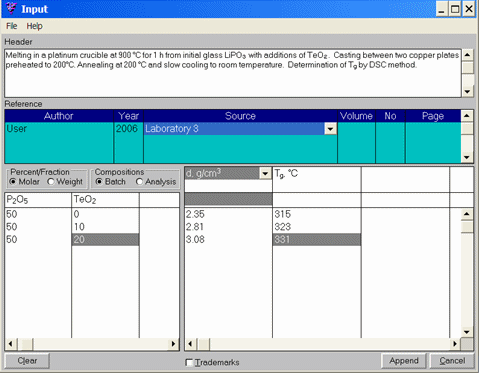This screenshot has width=479, height=373.
Task: Click the TeO2 column header
Action: pos(105,200)
